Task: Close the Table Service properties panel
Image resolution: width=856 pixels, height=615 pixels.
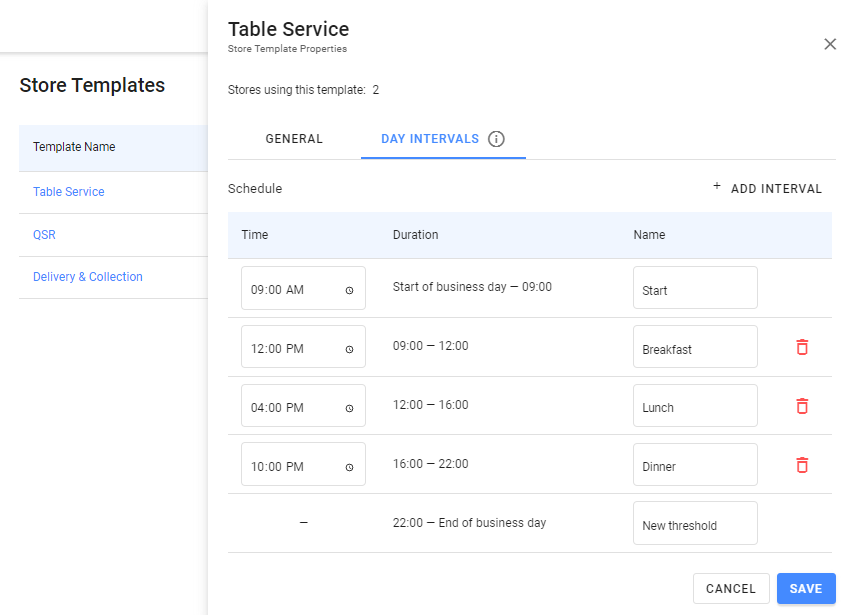Action: pyautogui.click(x=829, y=44)
